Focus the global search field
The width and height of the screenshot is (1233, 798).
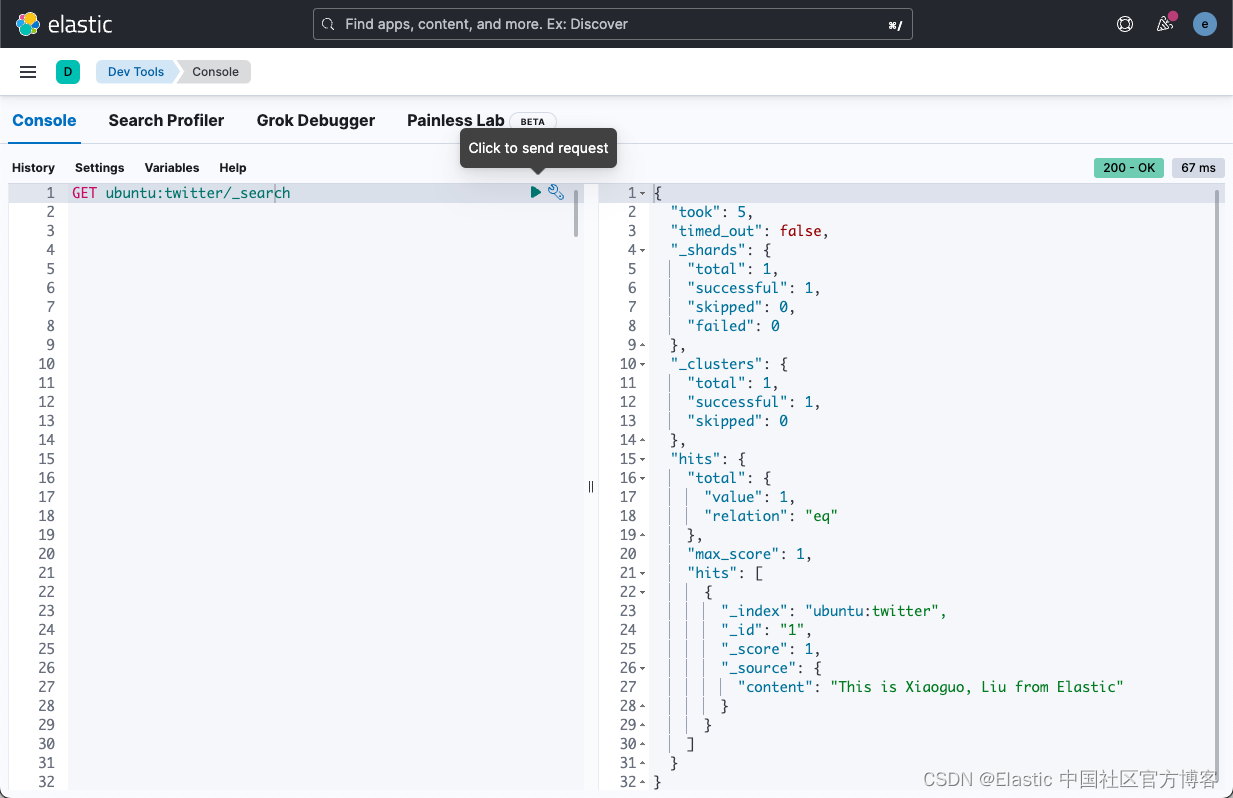pos(613,24)
